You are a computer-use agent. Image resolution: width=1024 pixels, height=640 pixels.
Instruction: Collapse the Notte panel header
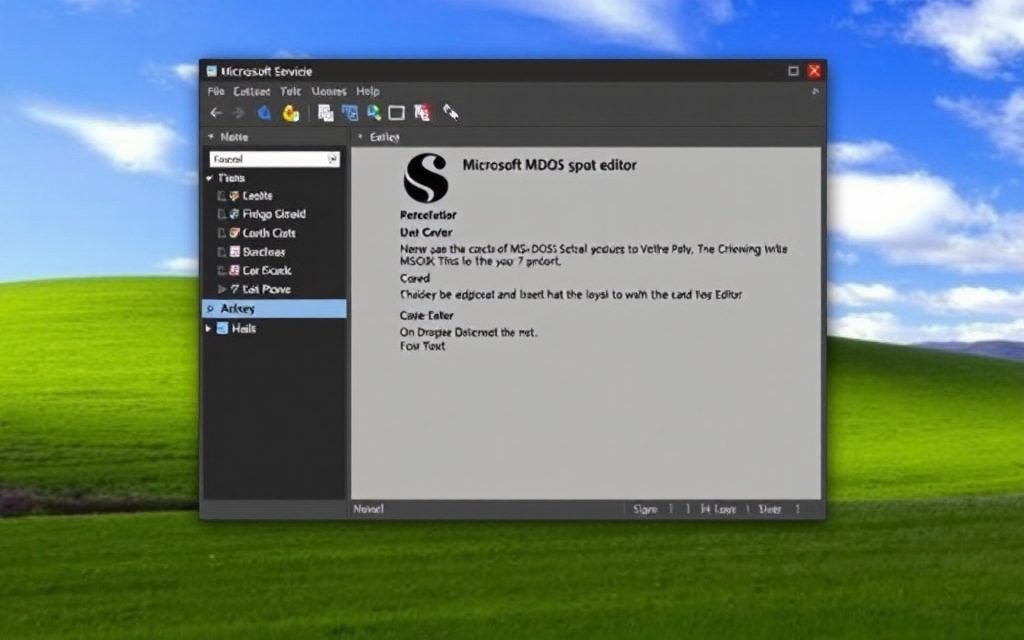pyautogui.click(x=211, y=137)
